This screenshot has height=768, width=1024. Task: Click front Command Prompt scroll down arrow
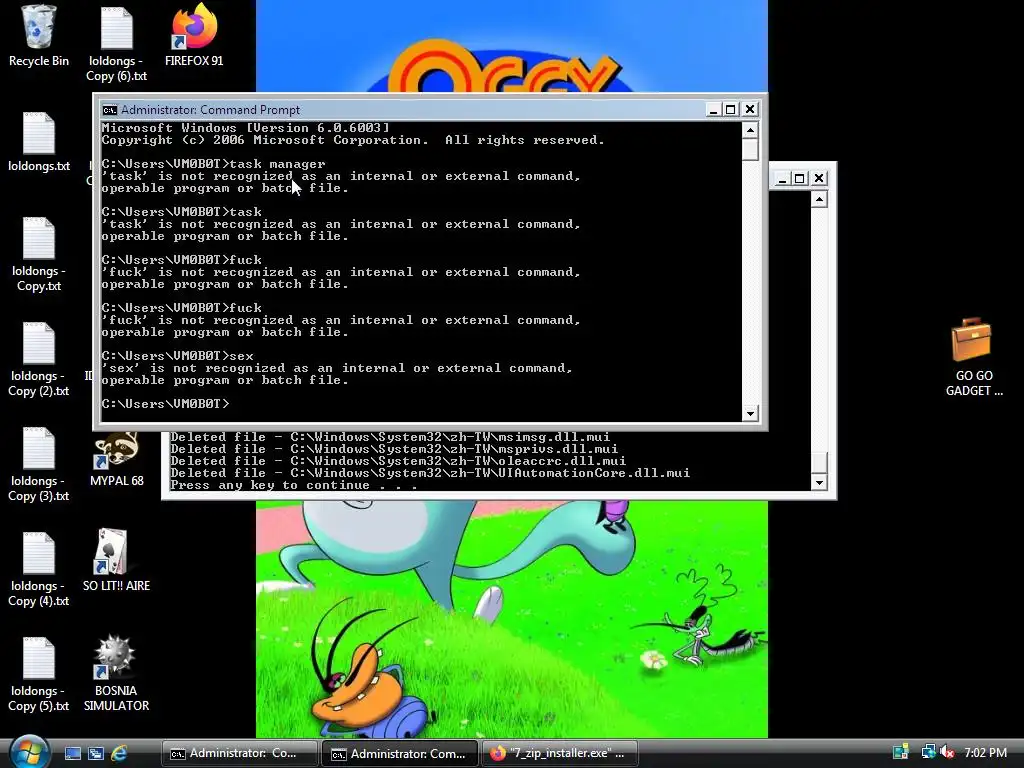tap(750, 413)
